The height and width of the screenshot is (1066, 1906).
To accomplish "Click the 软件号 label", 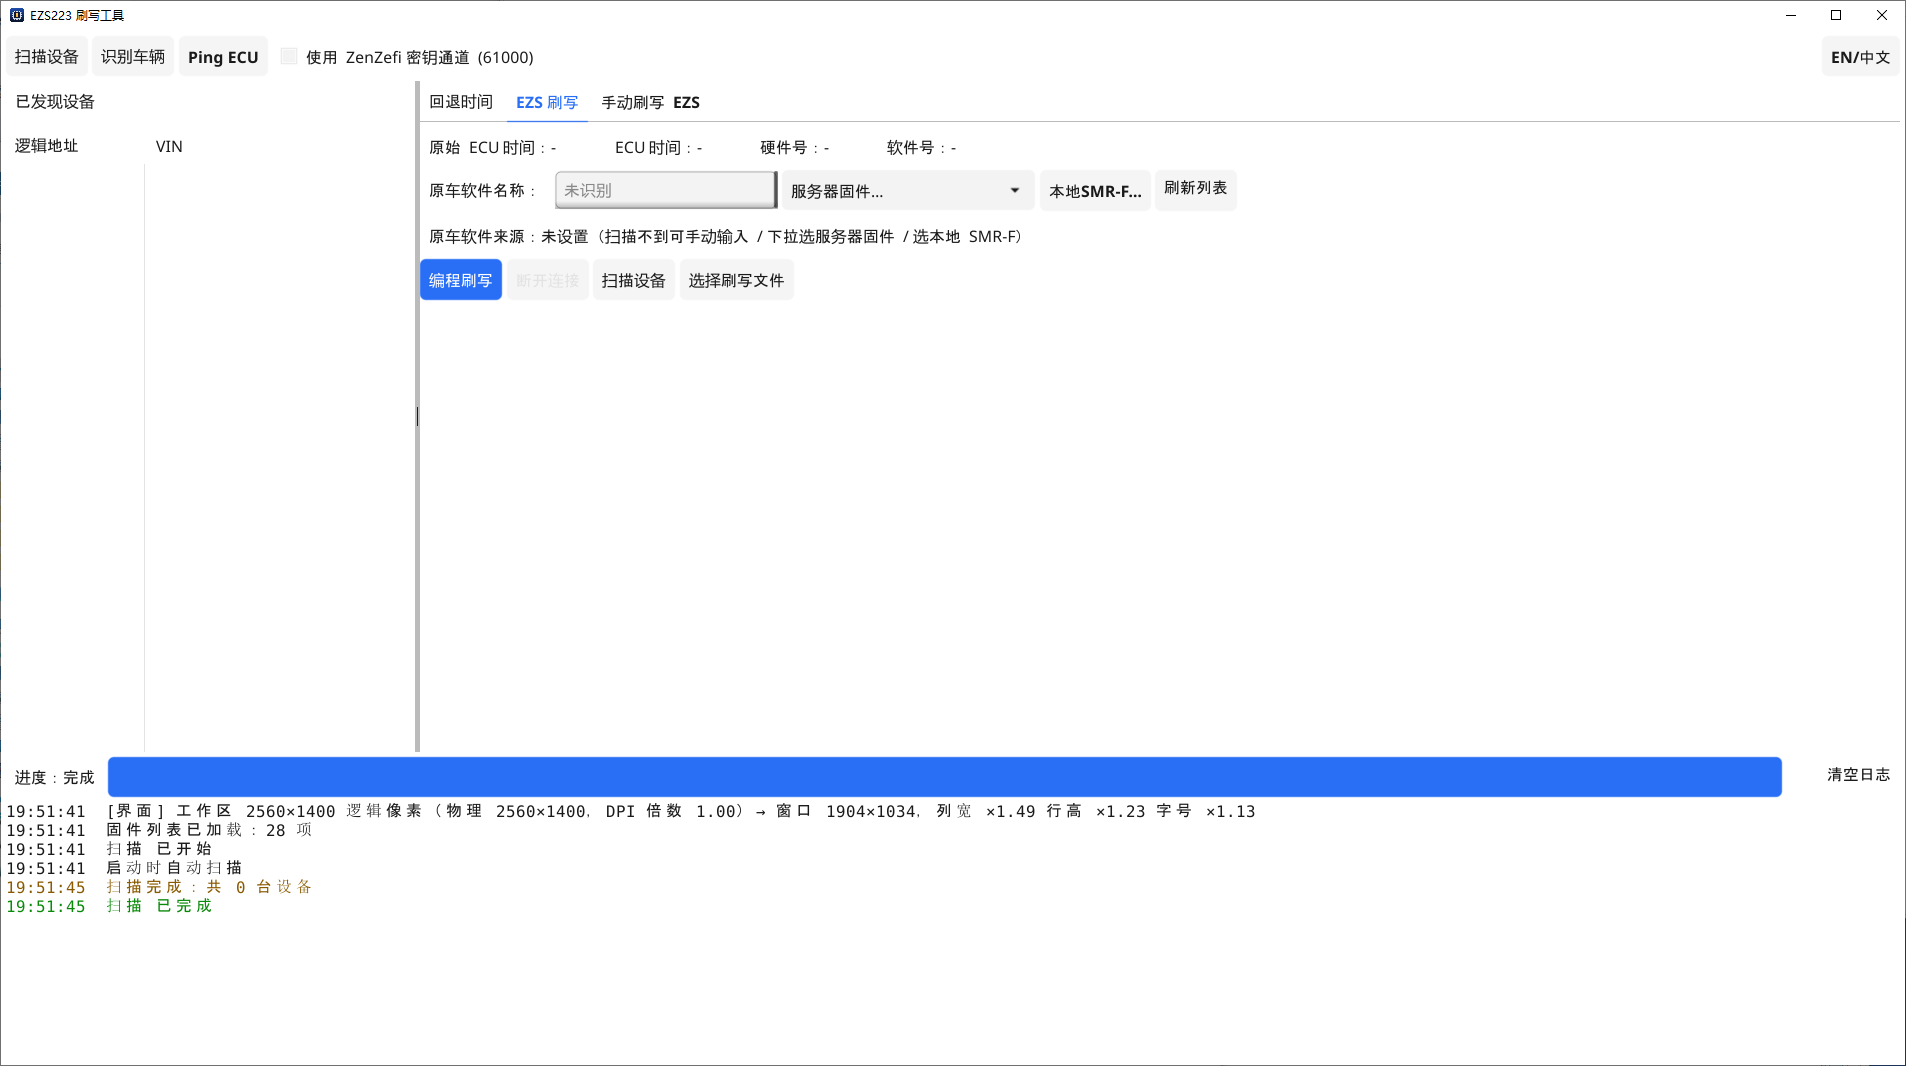I will (x=921, y=148).
